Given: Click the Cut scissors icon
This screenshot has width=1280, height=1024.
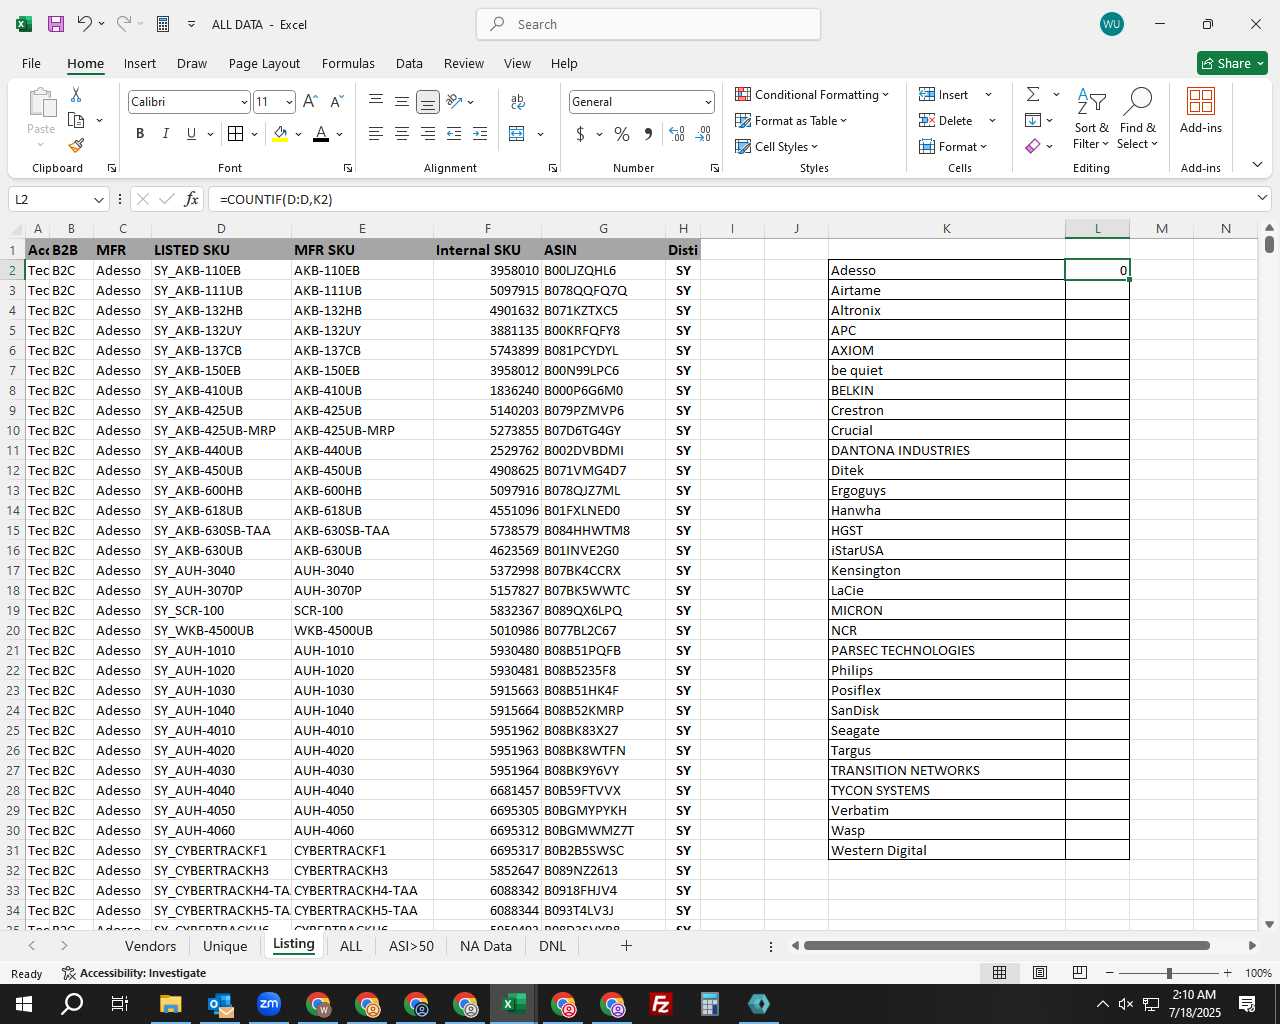Looking at the screenshot, I should (x=76, y=94).
